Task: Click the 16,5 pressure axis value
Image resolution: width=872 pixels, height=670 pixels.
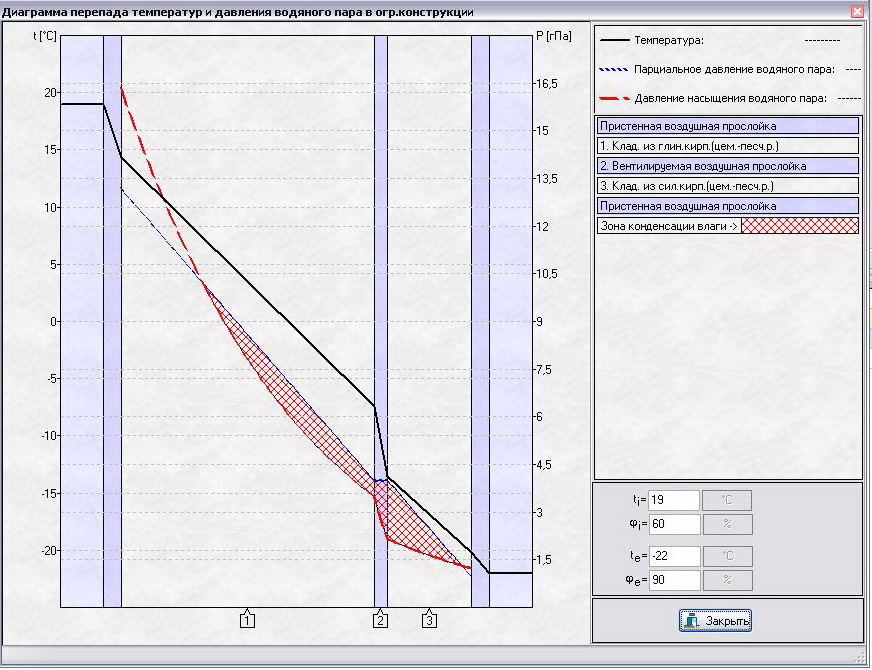Action: [546, 84]
